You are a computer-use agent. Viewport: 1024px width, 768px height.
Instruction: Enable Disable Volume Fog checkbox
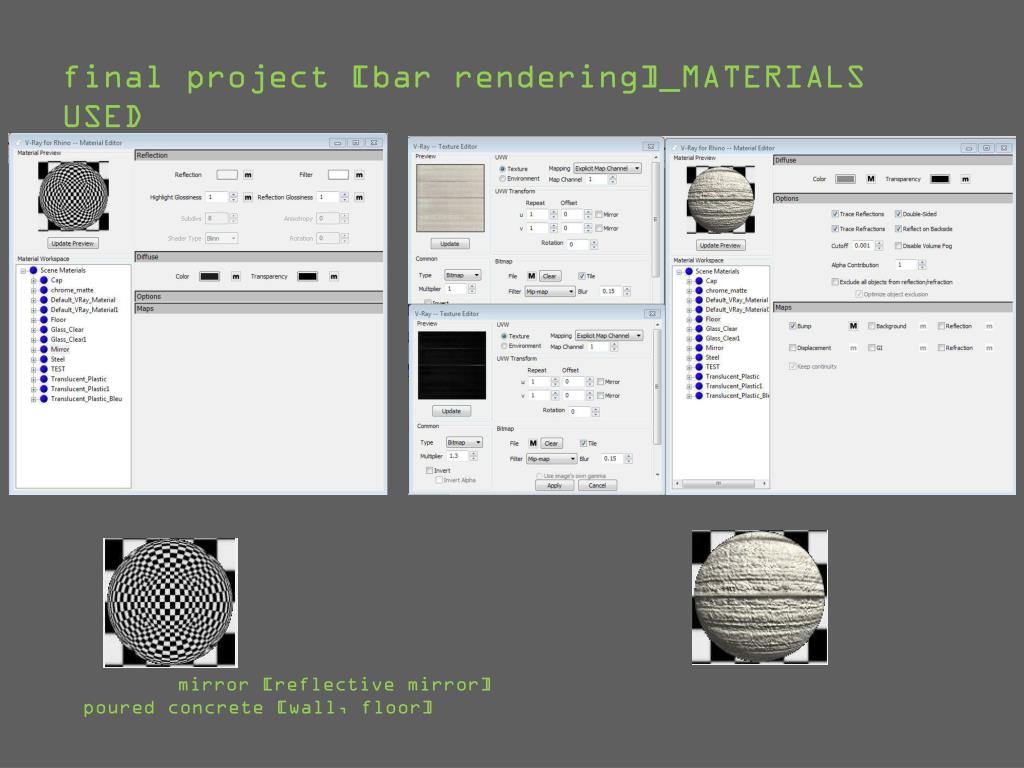pos(898,246)
